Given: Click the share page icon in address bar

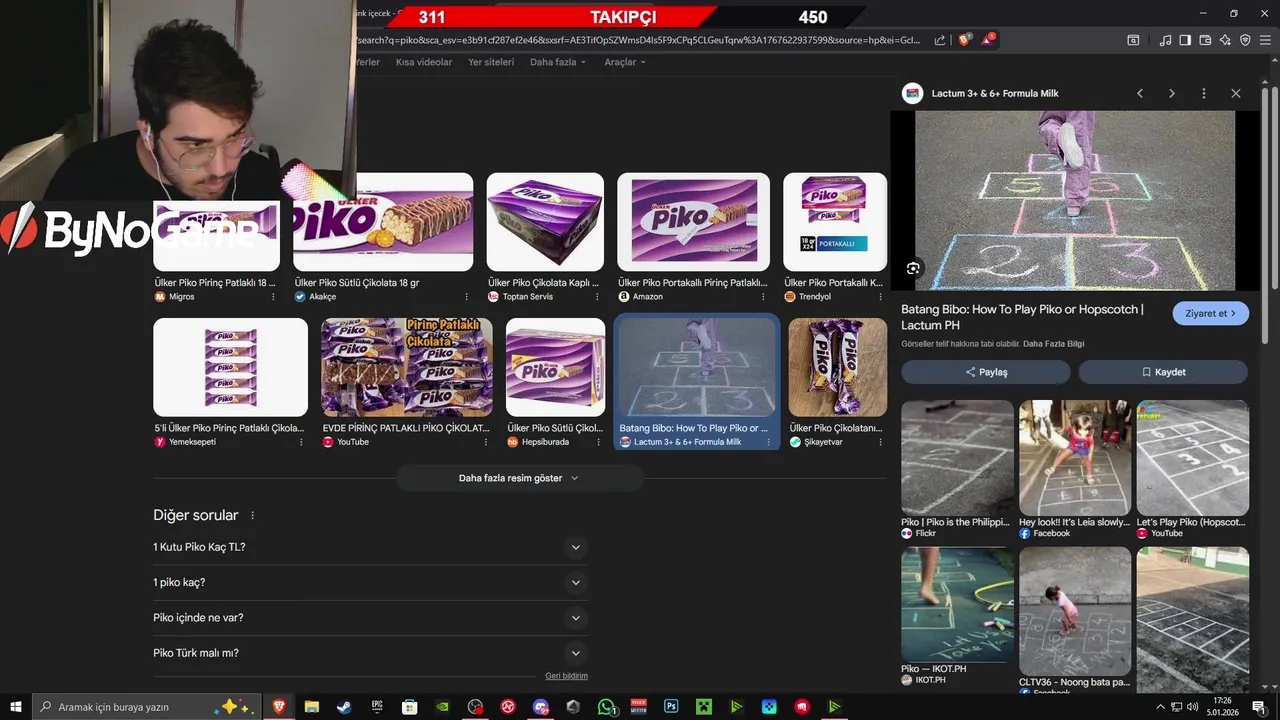Looking at the screenshot, I should 940,40.
